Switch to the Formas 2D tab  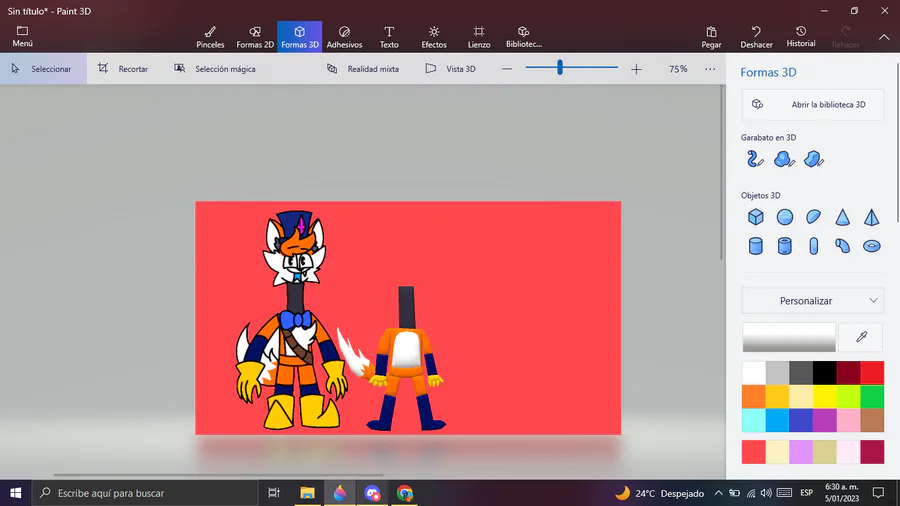(255, 37)
